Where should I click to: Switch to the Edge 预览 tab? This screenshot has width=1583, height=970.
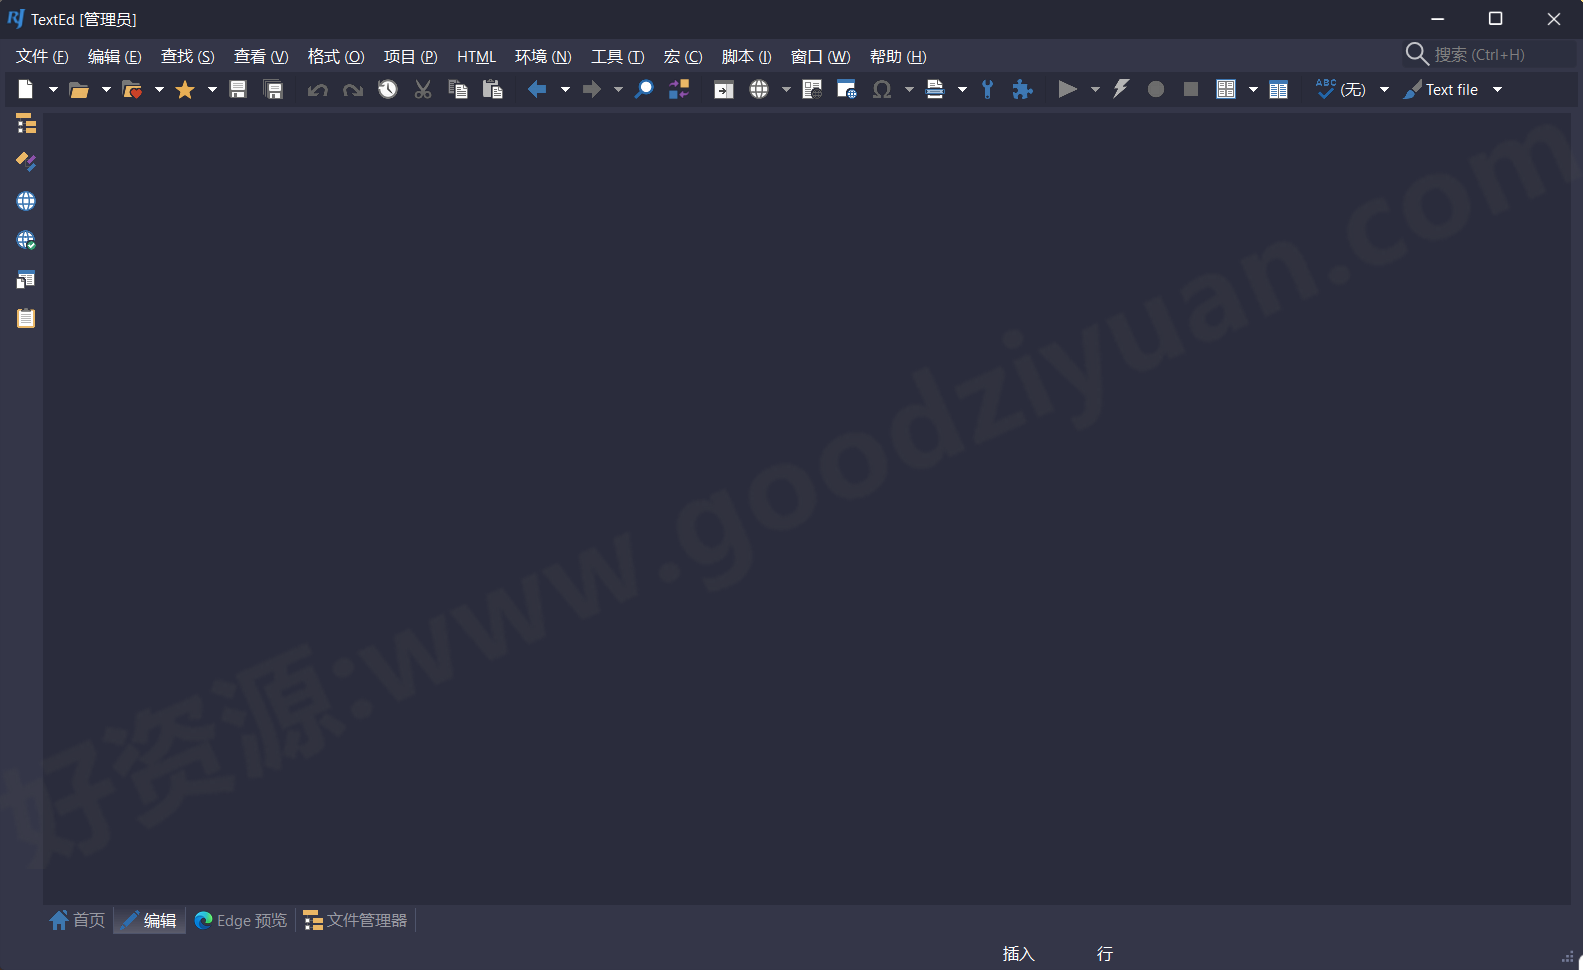(241, 920)
